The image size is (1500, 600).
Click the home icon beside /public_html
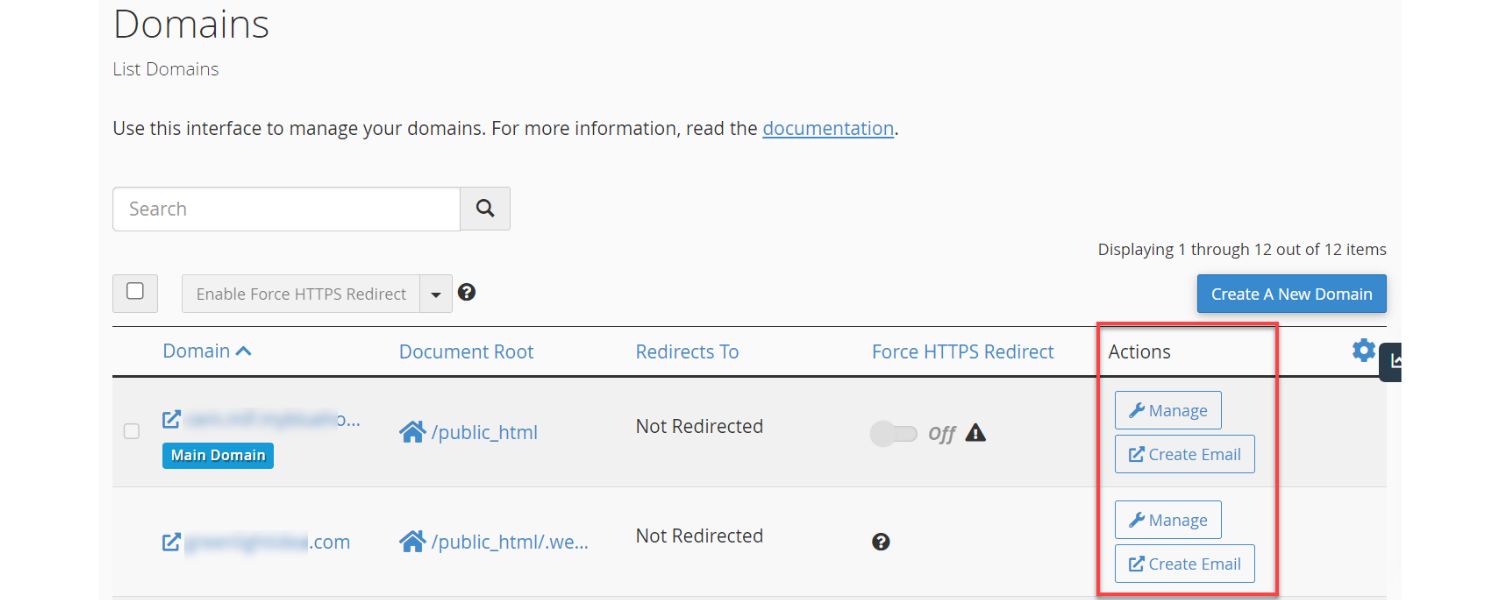(412, 431)
